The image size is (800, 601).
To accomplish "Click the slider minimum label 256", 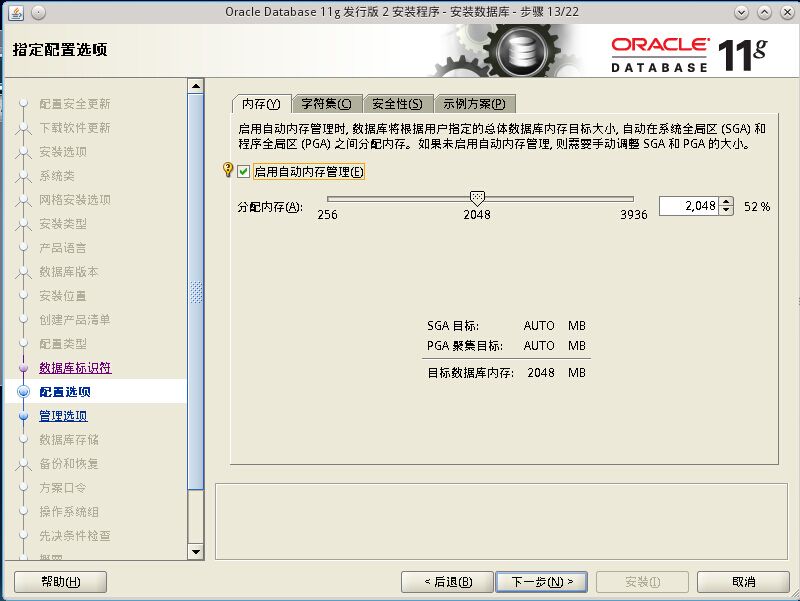I will [327, 215].
